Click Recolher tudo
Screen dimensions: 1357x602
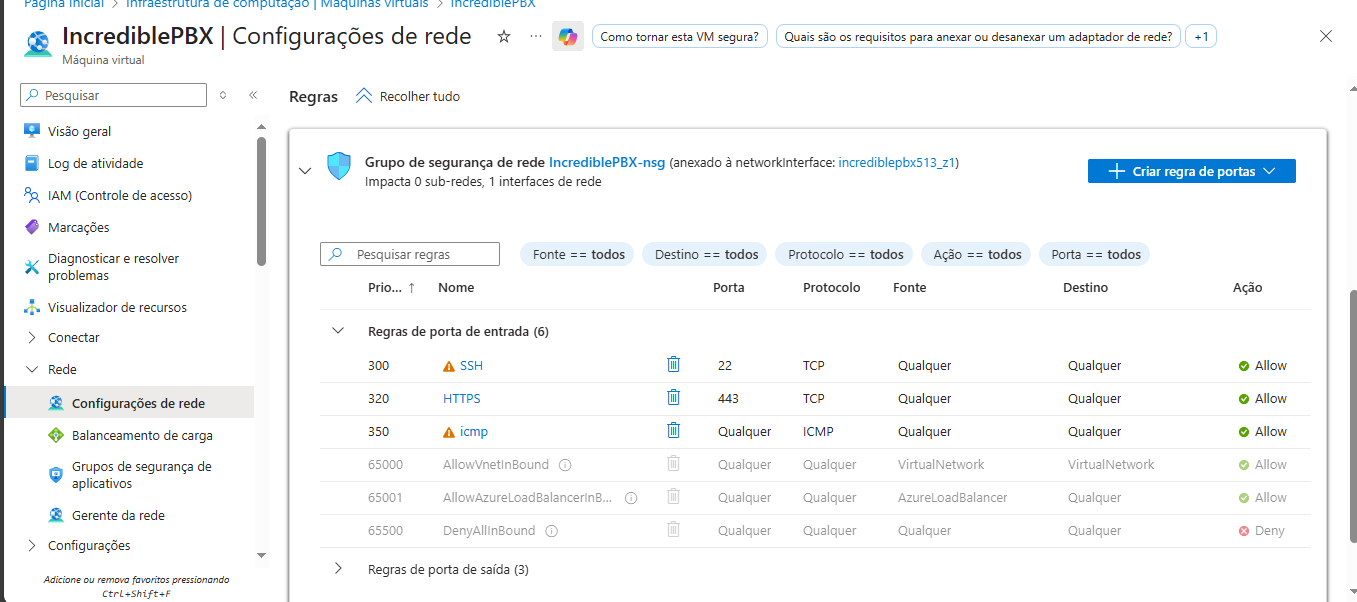(x=408, y=96)
